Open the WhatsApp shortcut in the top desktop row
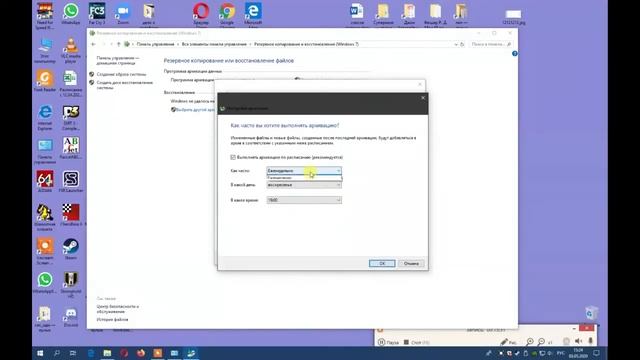The image size is (640, 360). tap(71, 13)
